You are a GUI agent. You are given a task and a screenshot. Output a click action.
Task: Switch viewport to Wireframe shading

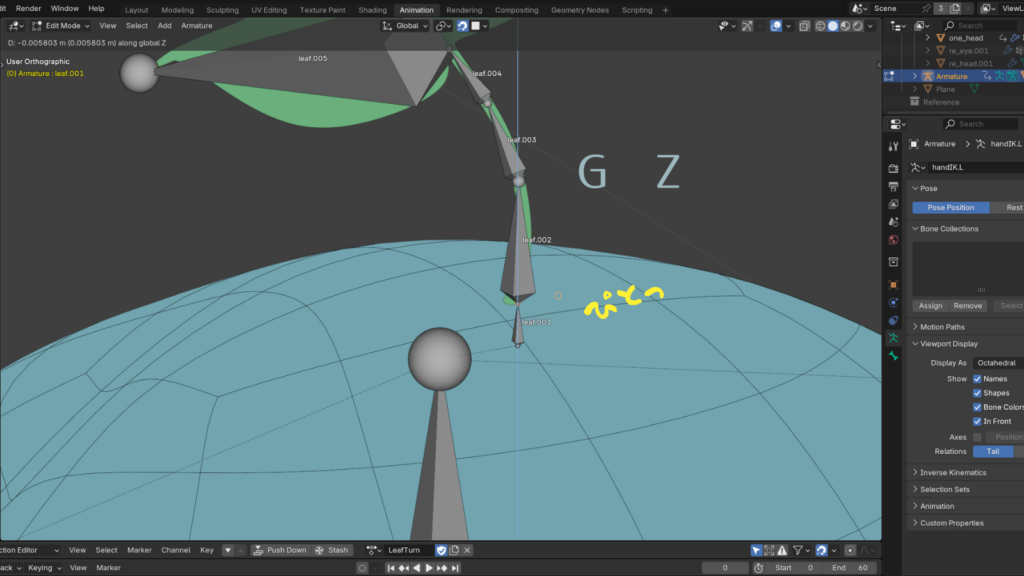[820, 26]
